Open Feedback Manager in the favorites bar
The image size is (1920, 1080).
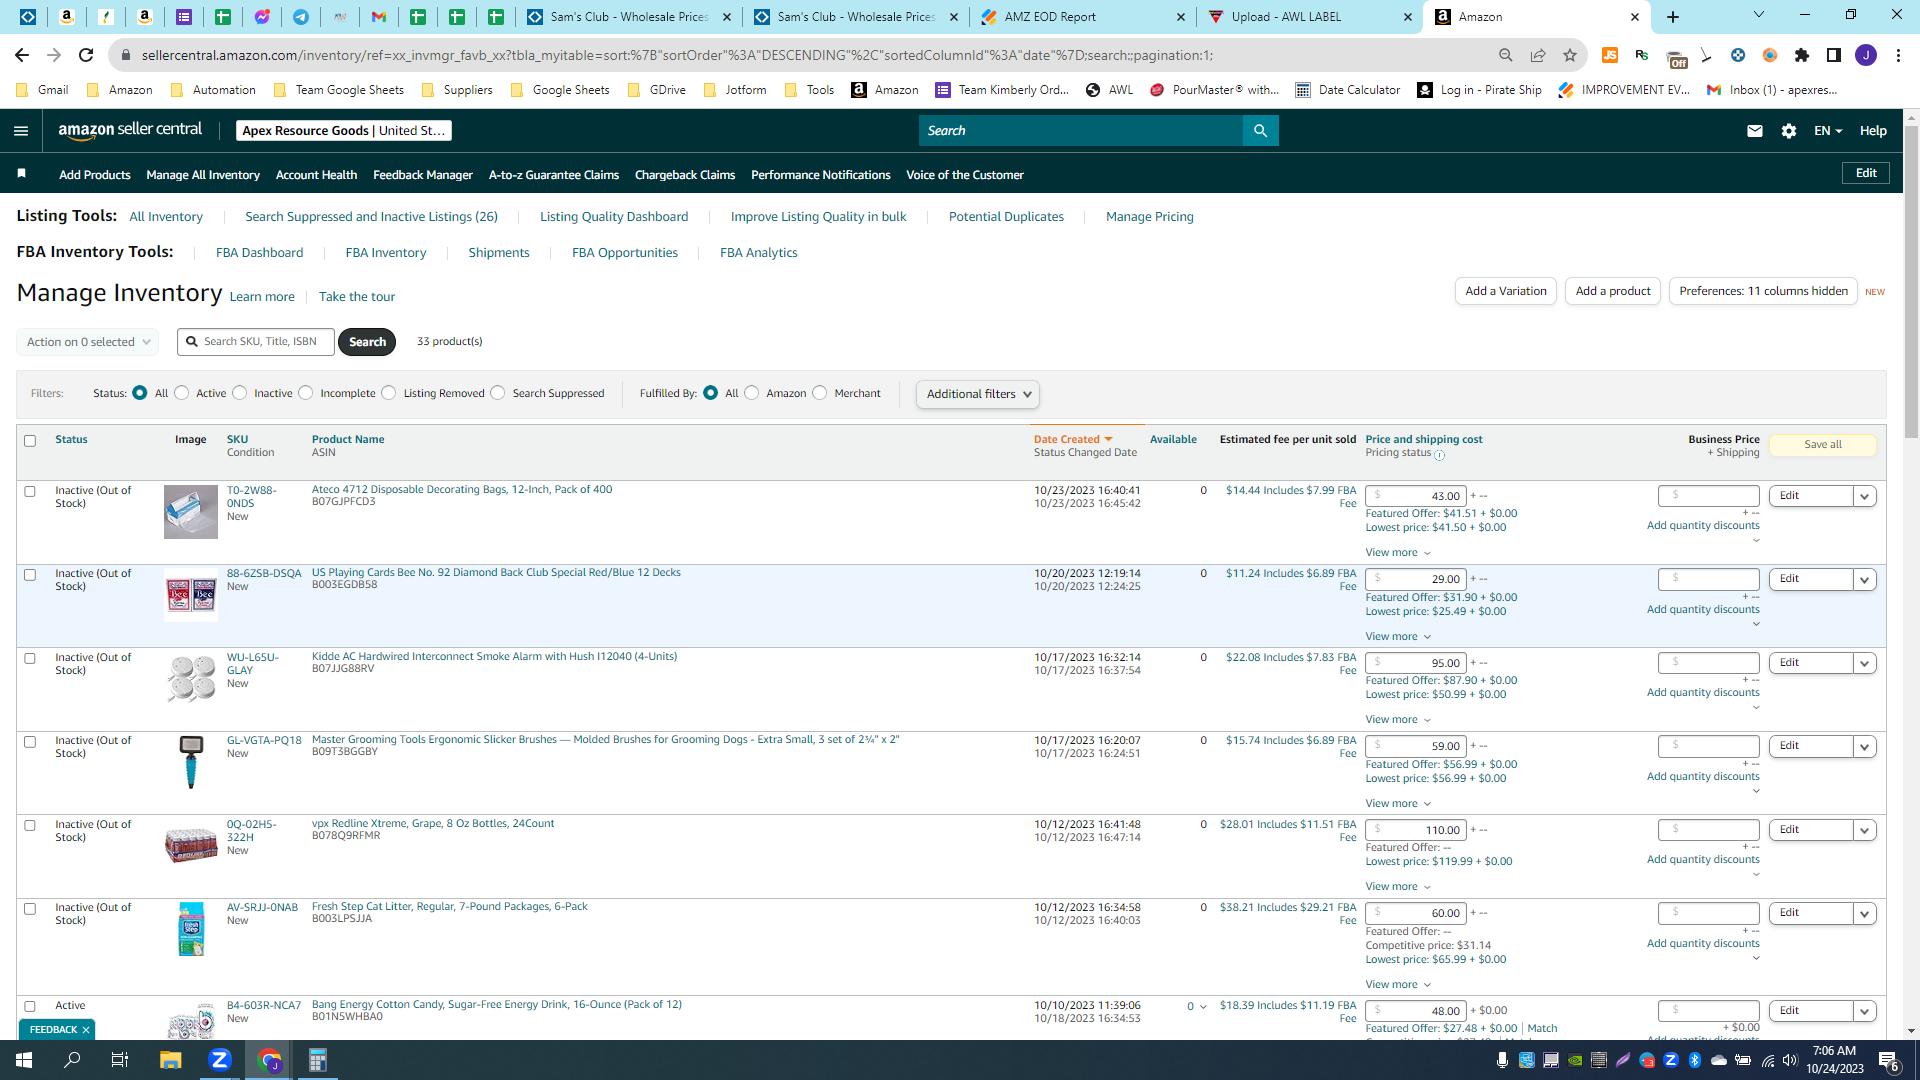(x=423, y=175)
